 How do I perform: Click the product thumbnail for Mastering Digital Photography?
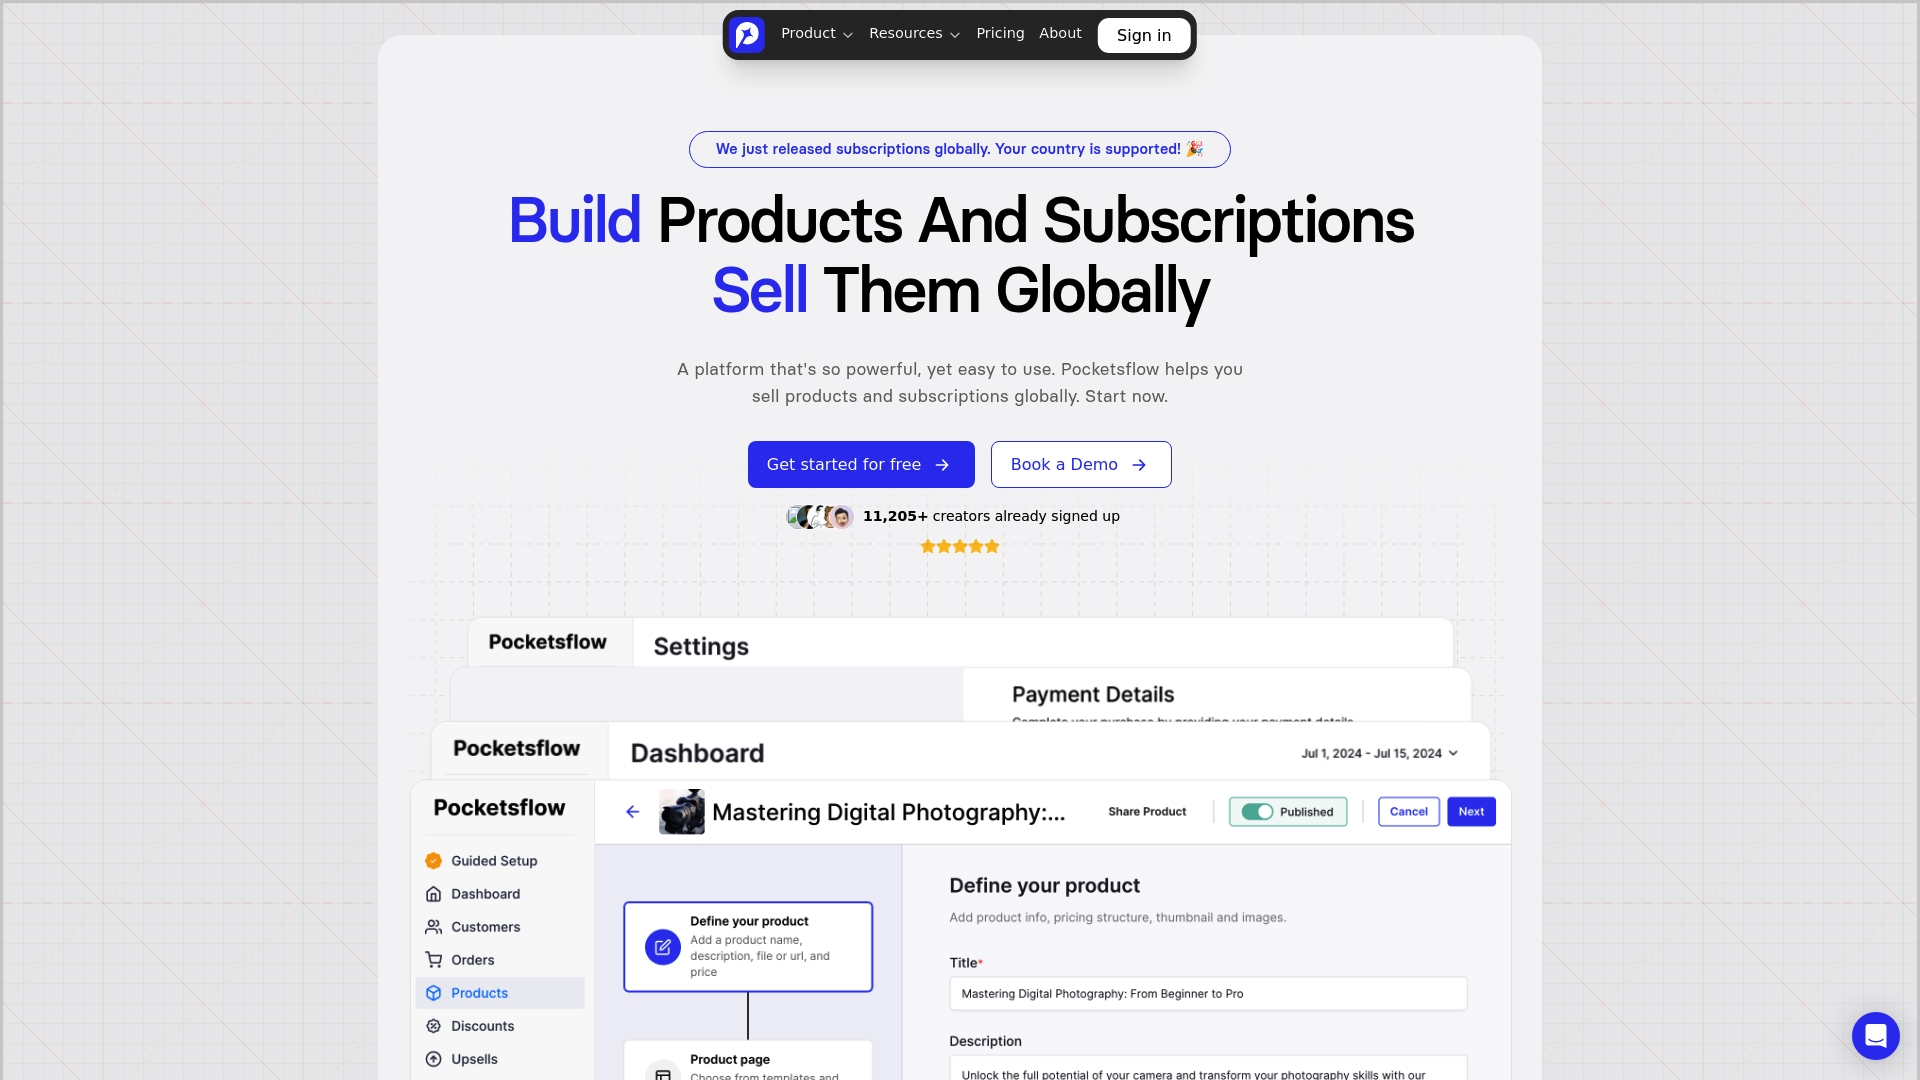coord(680,811)
